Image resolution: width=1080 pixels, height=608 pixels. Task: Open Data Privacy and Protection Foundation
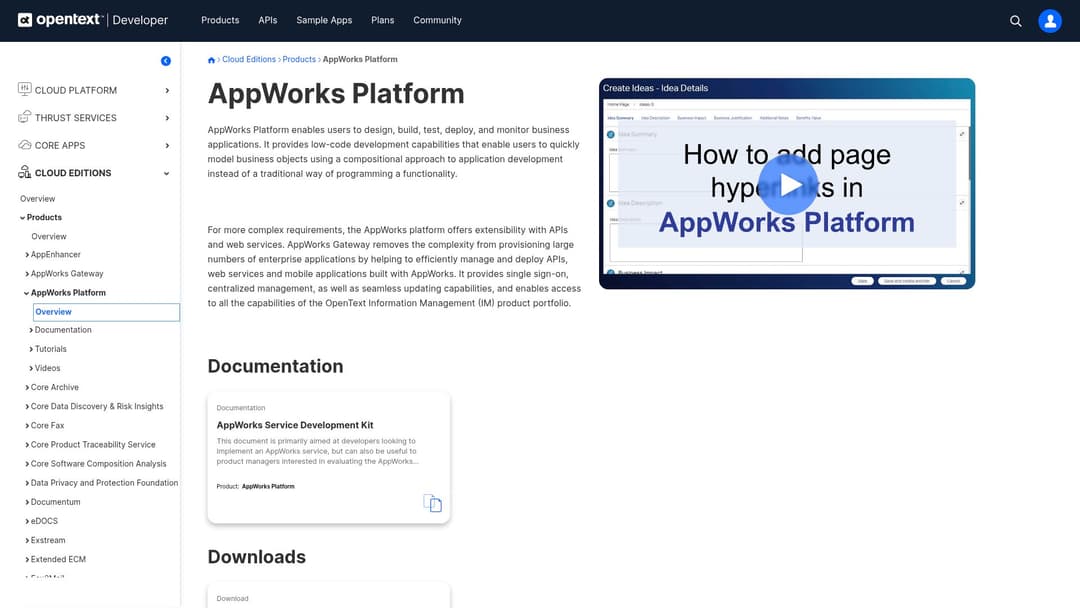[104, 483]
